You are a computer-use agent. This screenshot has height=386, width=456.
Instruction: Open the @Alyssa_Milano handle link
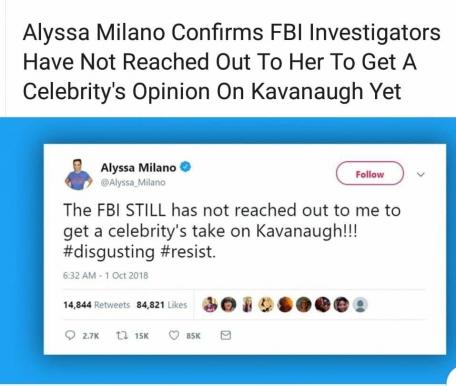pos(133,182)
